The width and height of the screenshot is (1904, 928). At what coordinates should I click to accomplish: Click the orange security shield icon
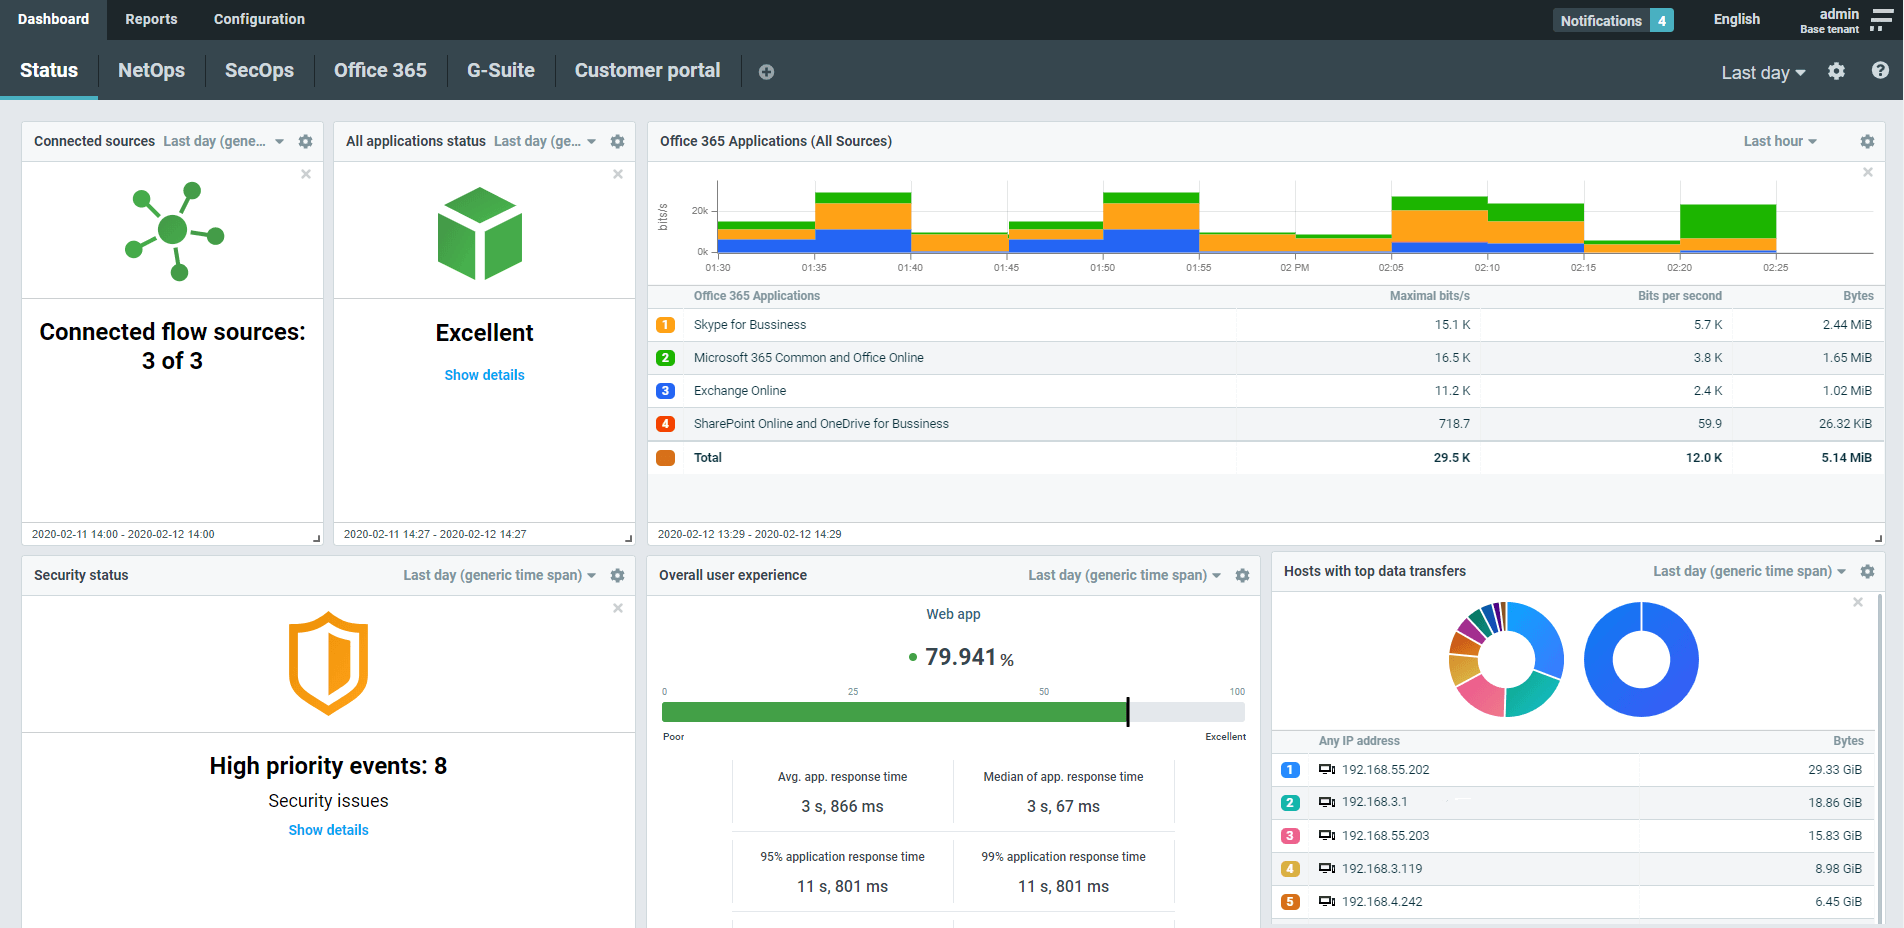[328, 663]
